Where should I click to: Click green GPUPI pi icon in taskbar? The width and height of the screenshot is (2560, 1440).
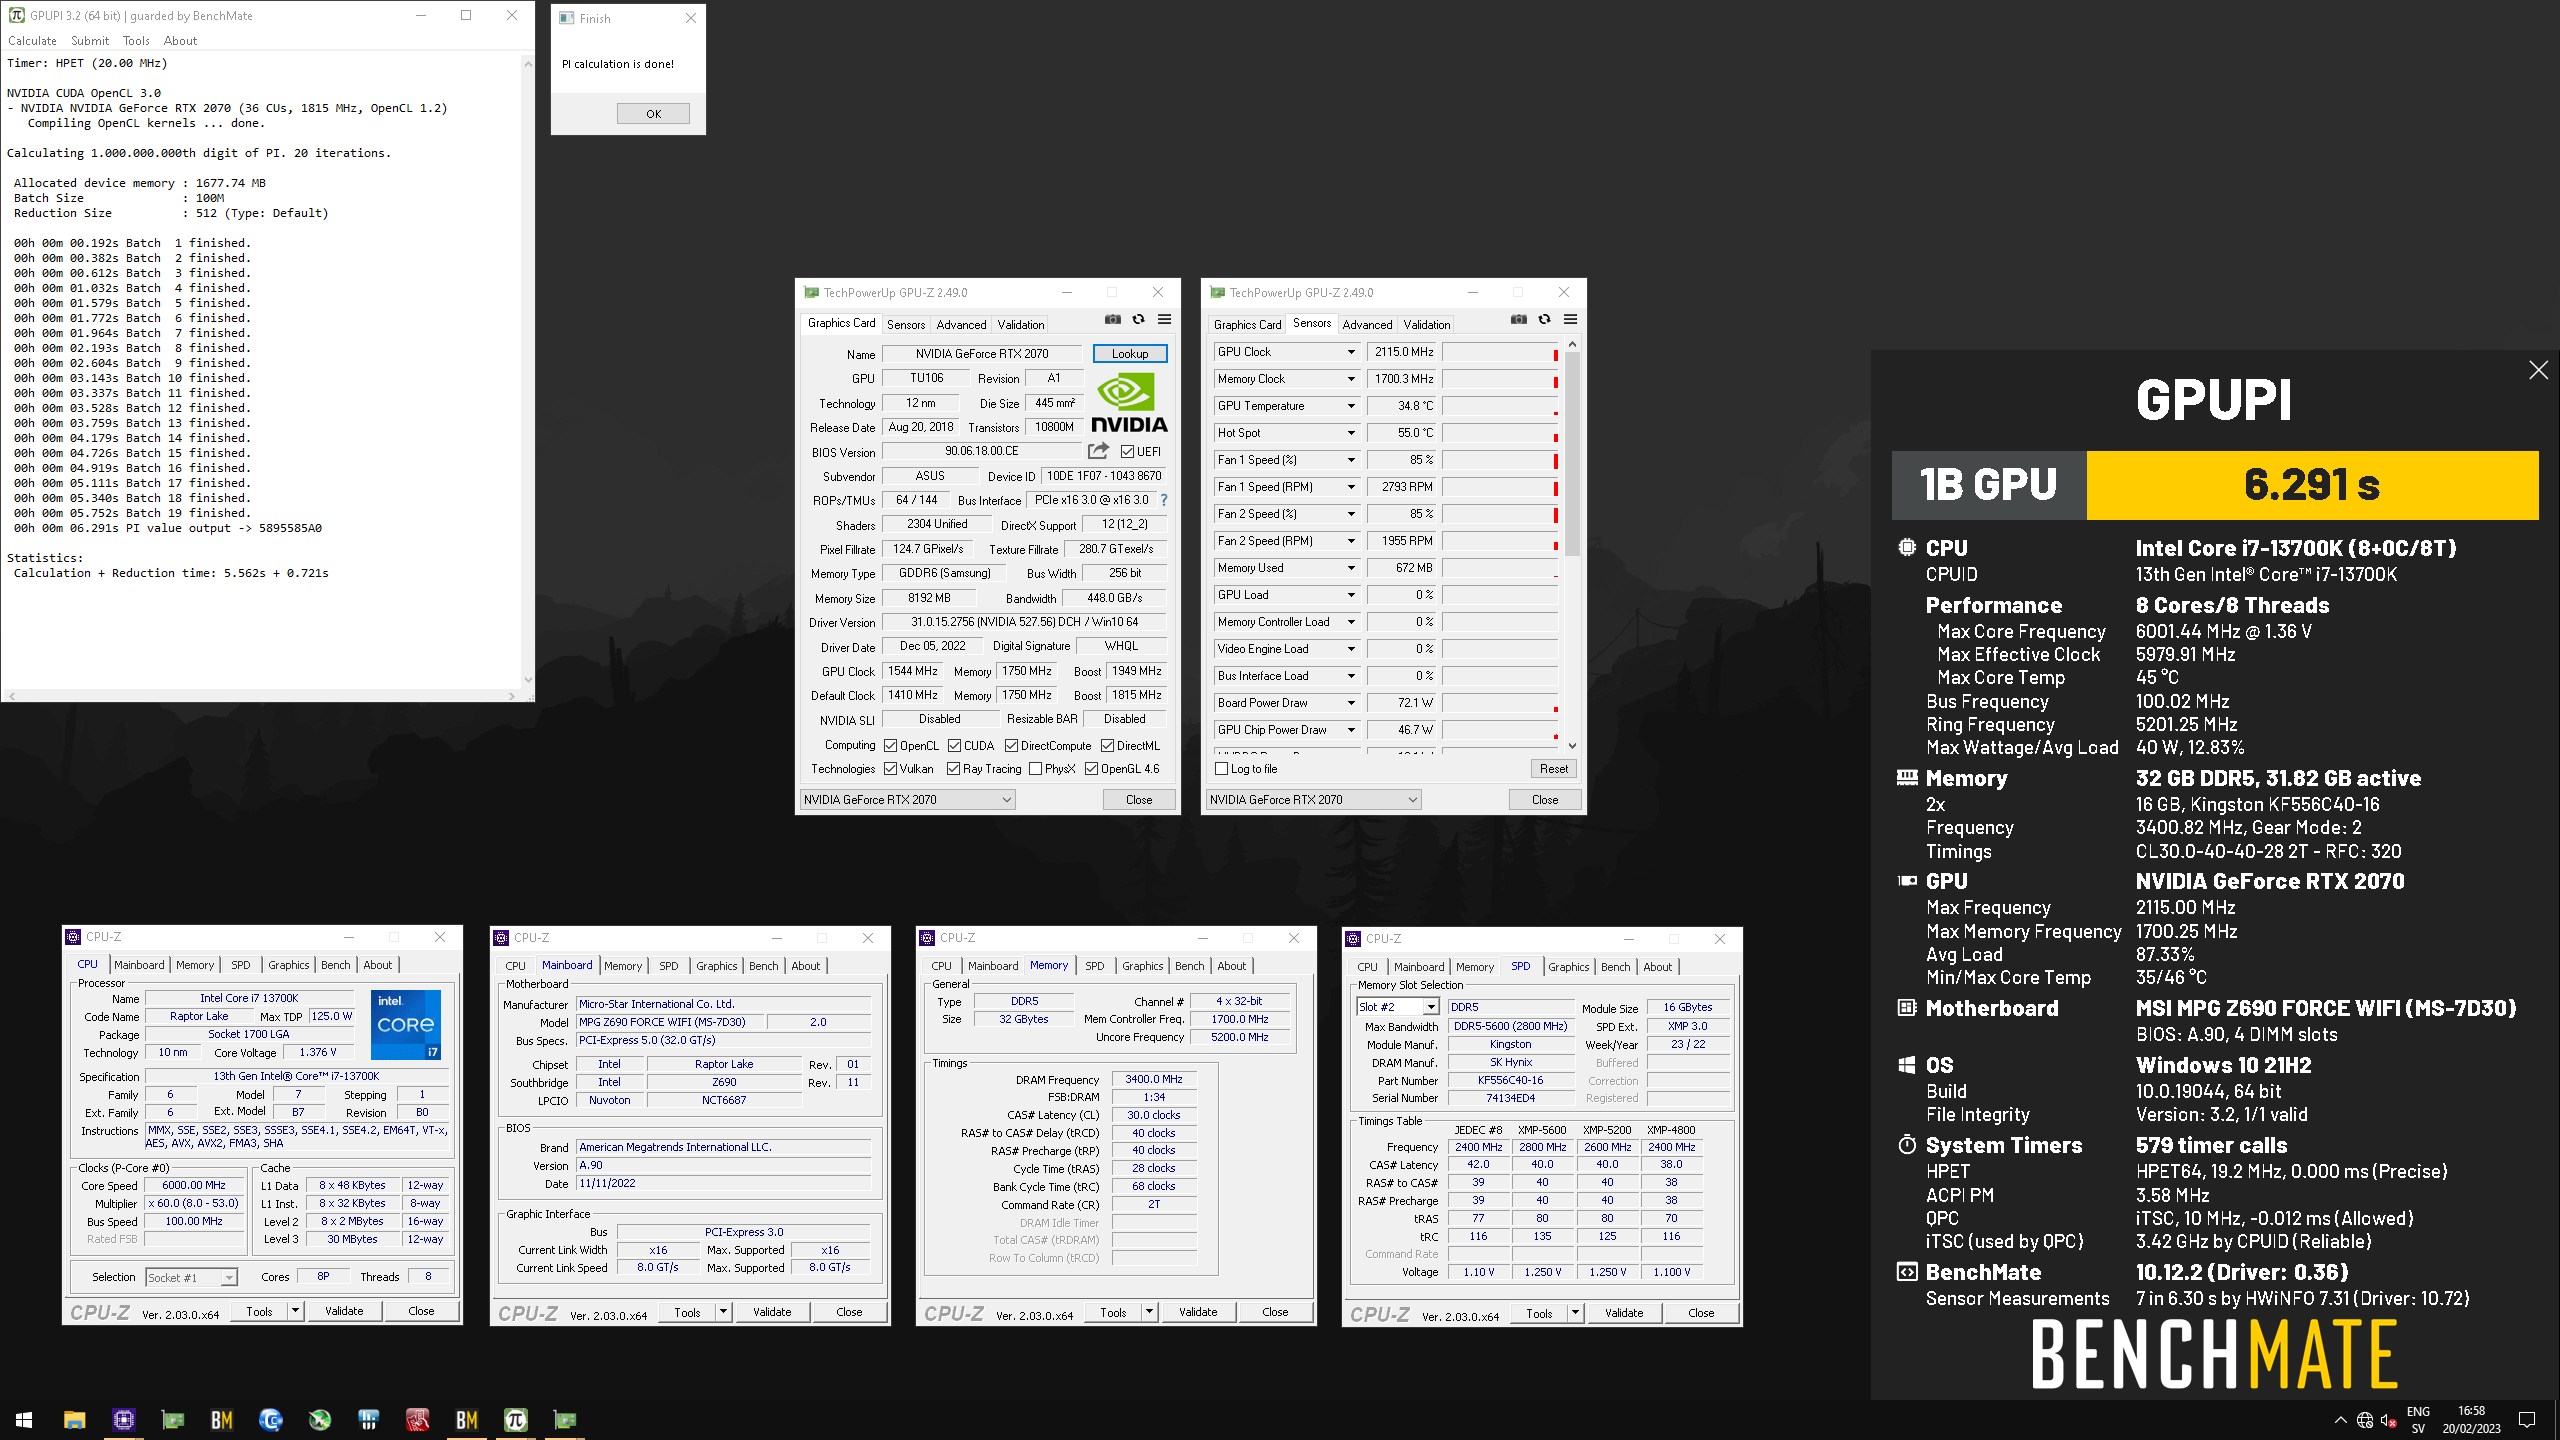coord(516,1420)
